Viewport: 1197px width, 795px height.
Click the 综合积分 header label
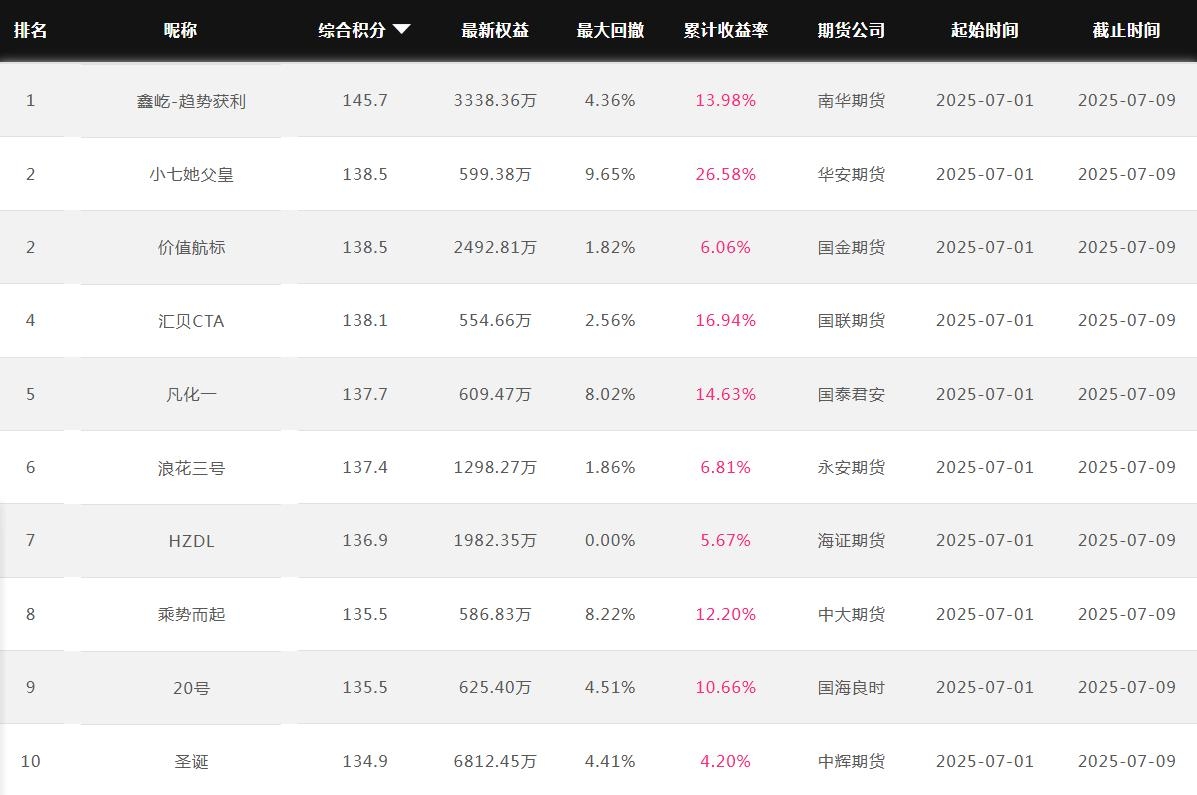click(x=352, y=30)
